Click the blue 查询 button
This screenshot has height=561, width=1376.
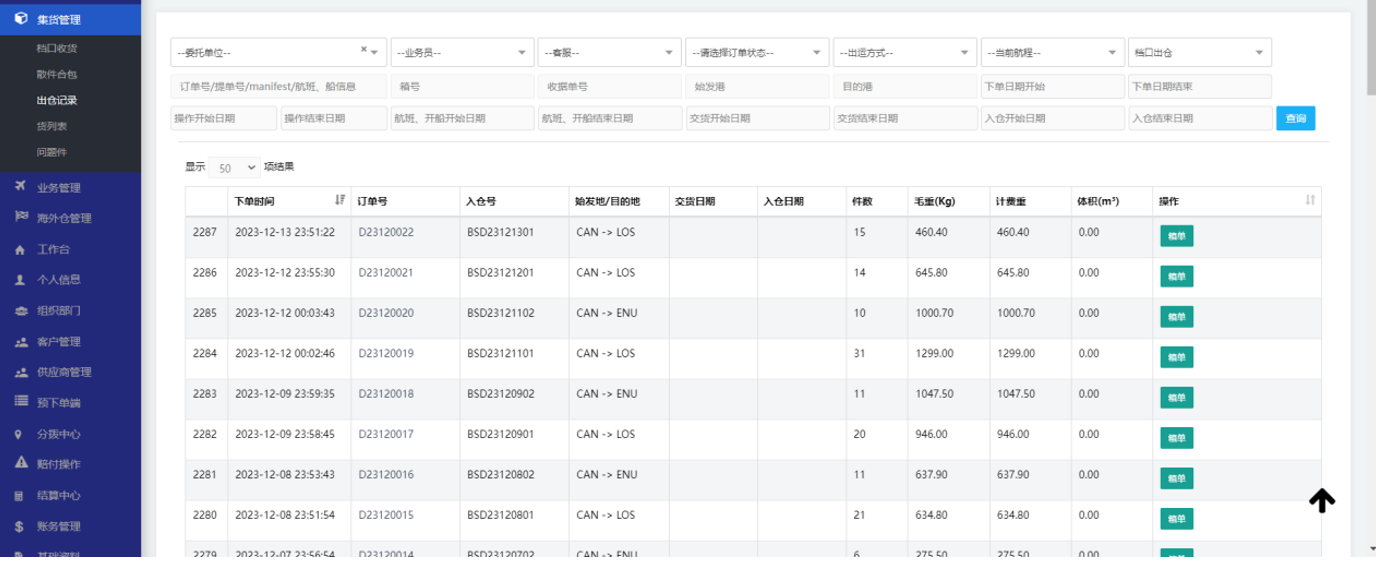pyautogui.click(x=1295, y=118)
